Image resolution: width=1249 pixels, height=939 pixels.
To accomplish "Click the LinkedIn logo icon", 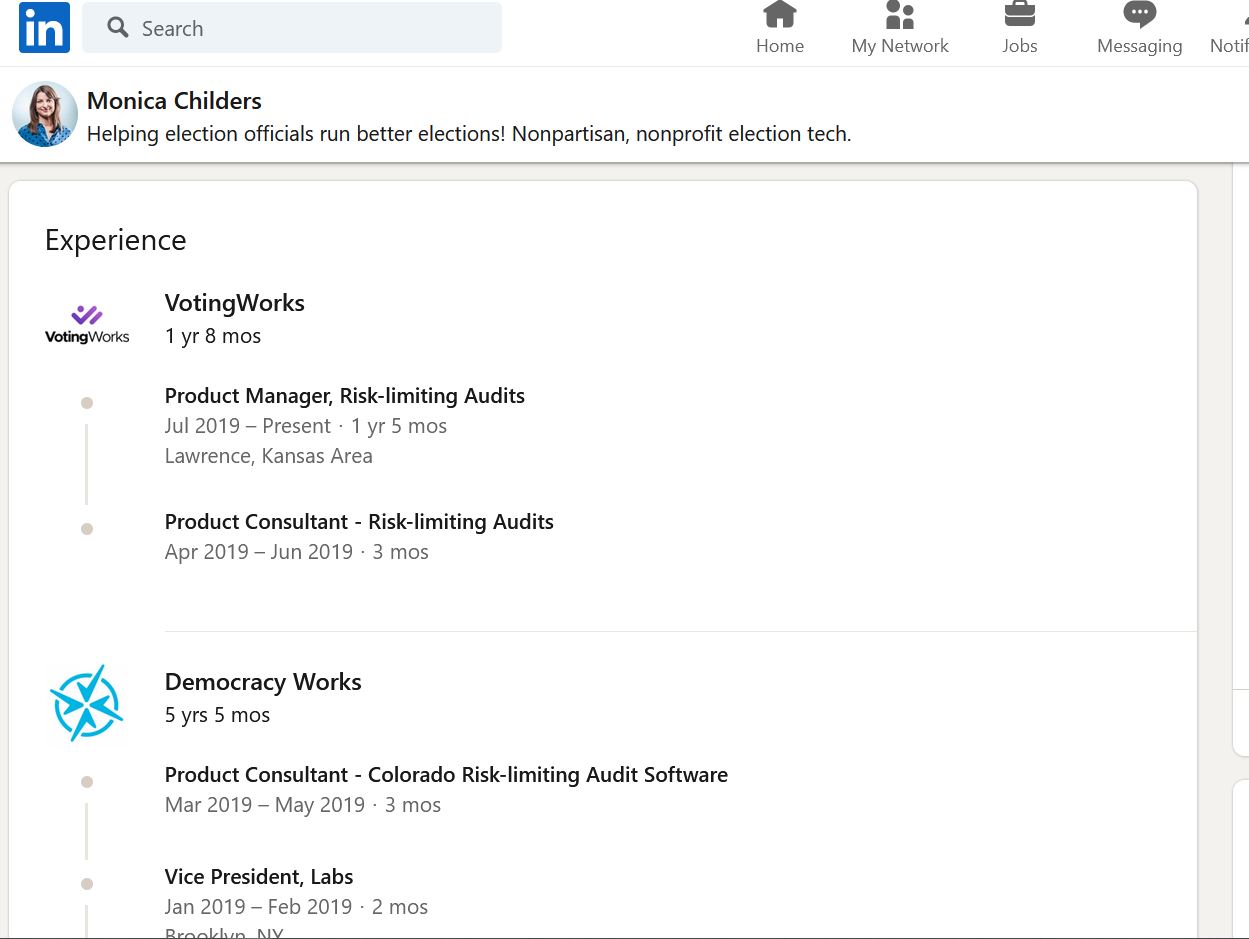I will pos(44,28).
